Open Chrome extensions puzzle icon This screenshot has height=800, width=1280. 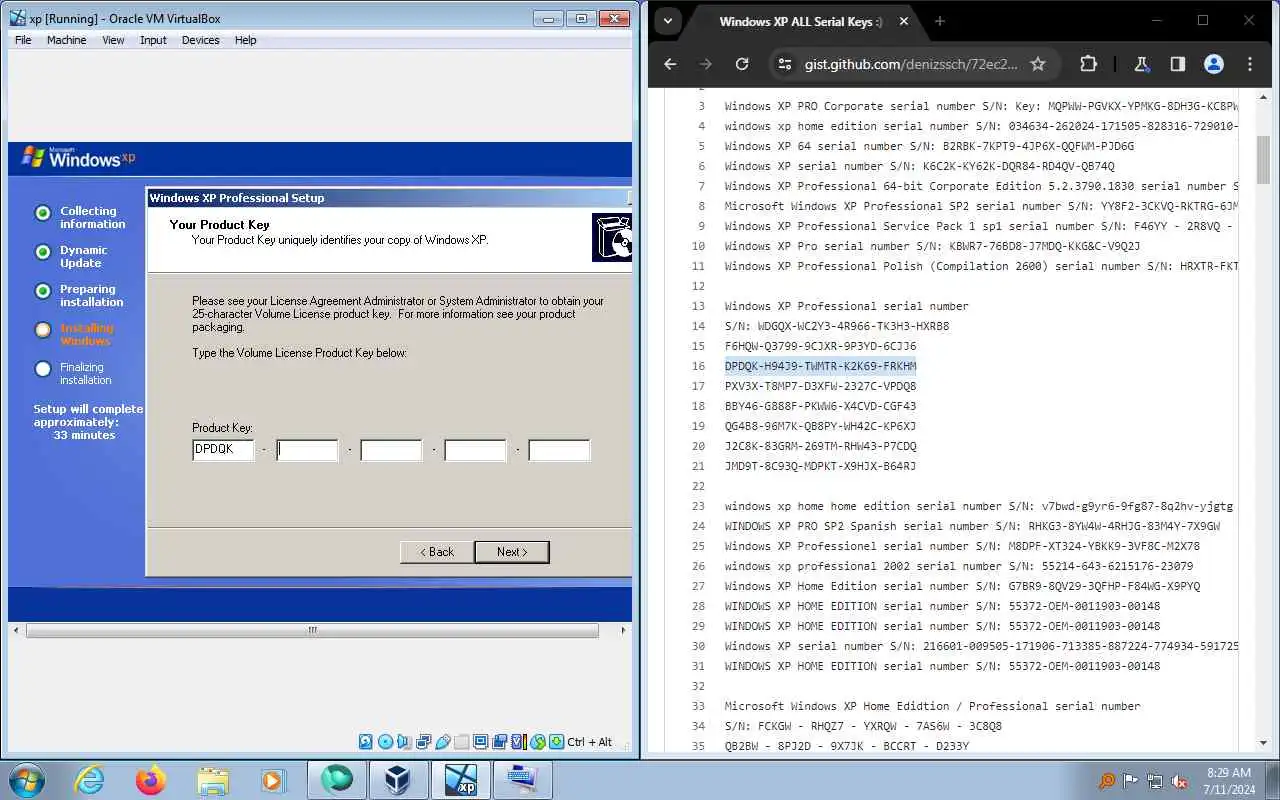coord(1088,64)
